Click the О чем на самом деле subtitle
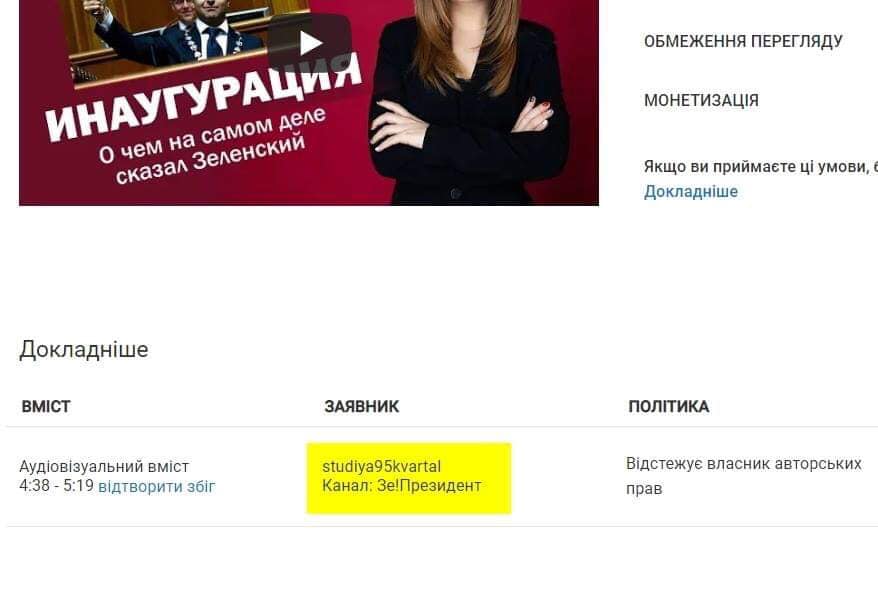This screenshot has height=605, width=878. click(212, 136)
